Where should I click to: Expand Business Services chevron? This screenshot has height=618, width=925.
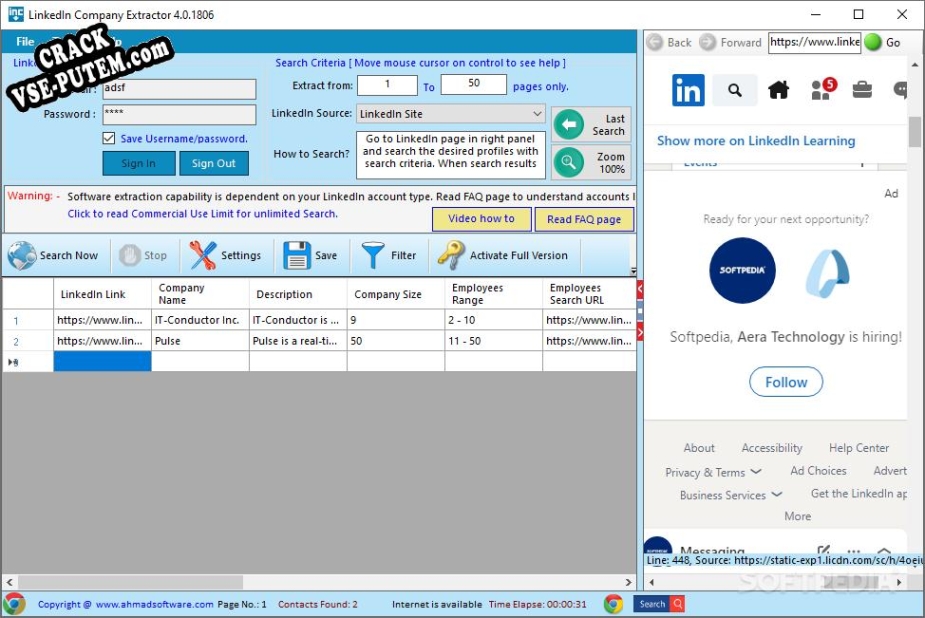pyautogui.click(x=776, y=494)
